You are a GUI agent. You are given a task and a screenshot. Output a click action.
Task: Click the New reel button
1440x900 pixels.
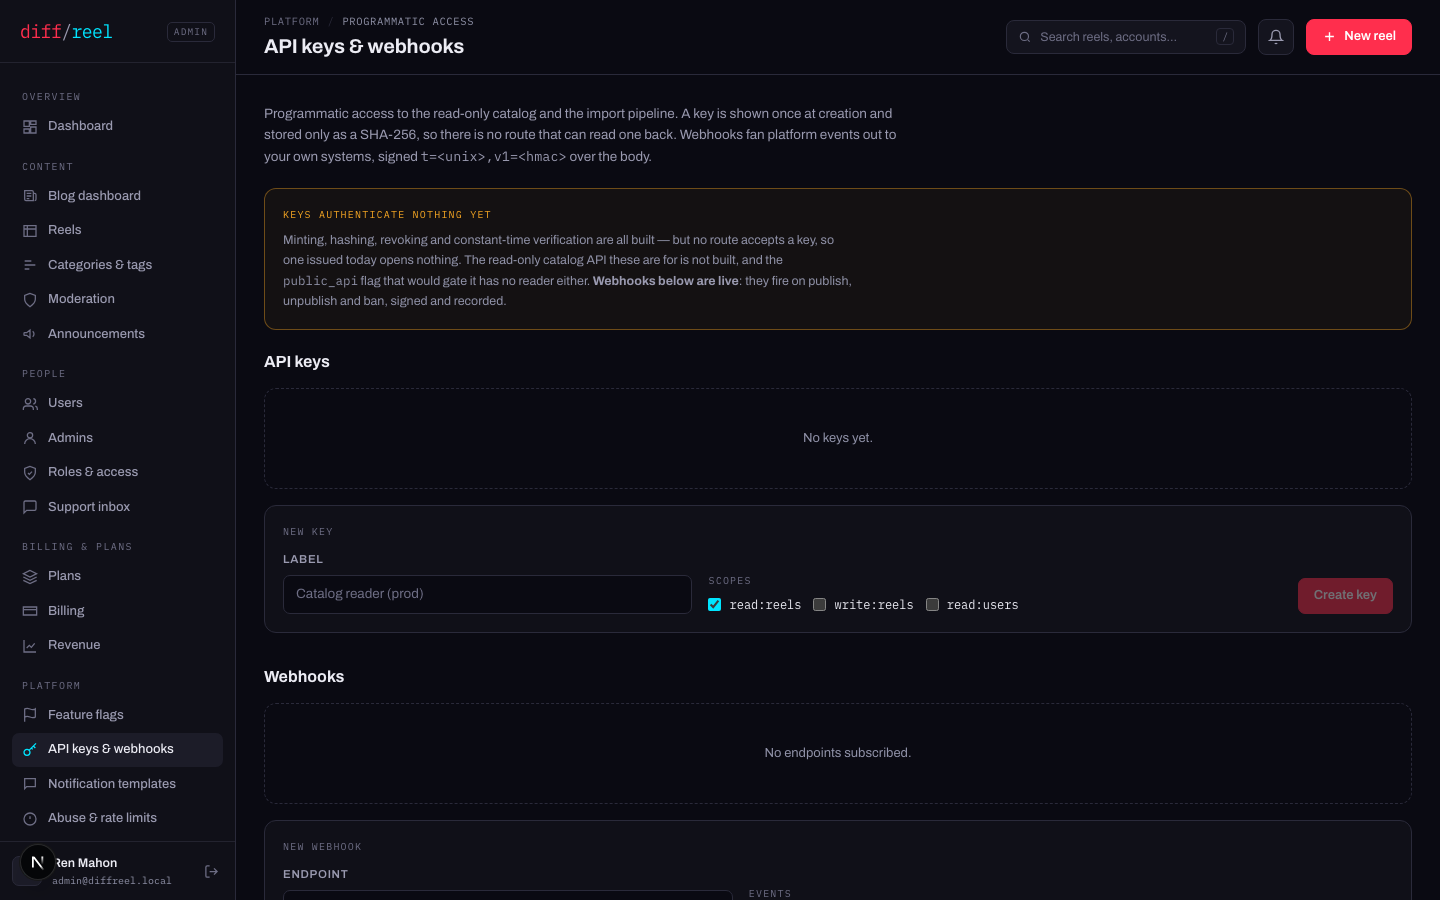[x=1359, y=37]
